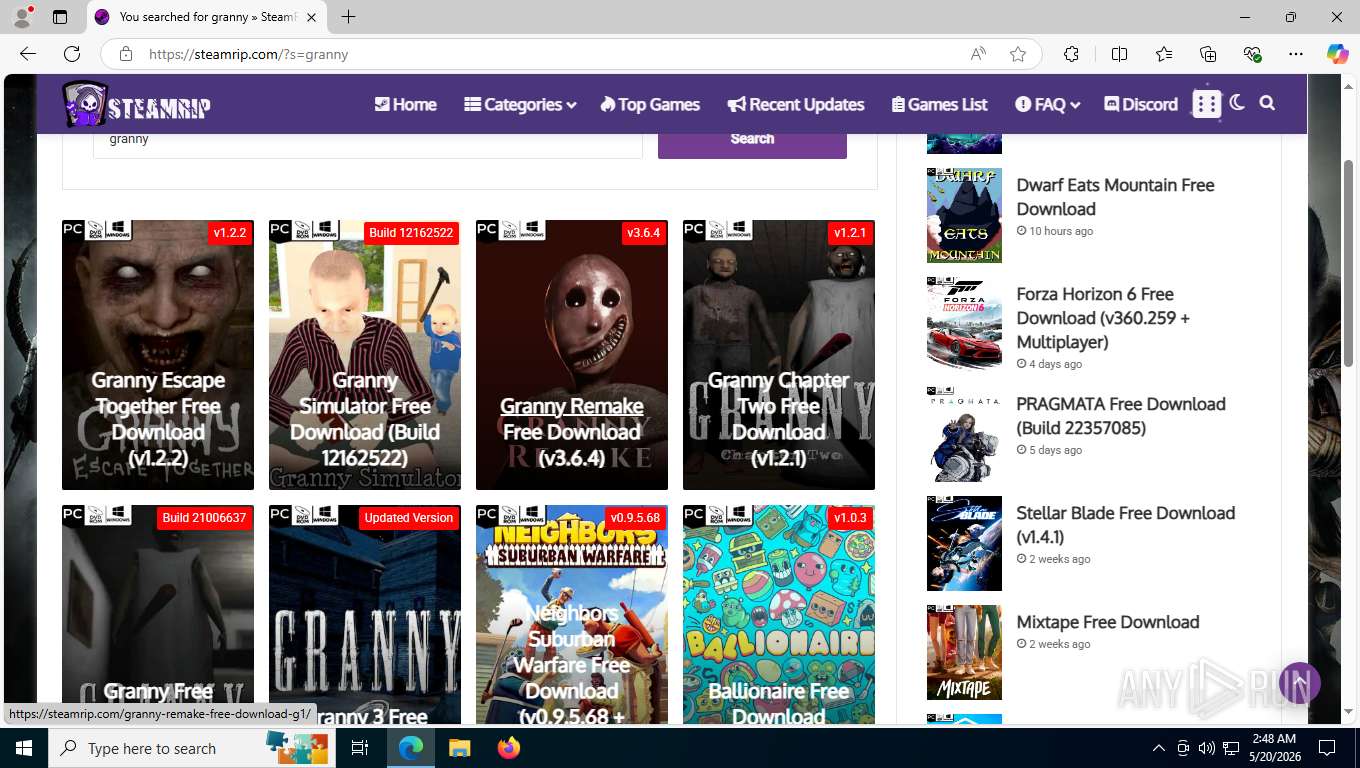
Task: Click the PRAGMATA thumbnail image
Action: pos(964,434)
